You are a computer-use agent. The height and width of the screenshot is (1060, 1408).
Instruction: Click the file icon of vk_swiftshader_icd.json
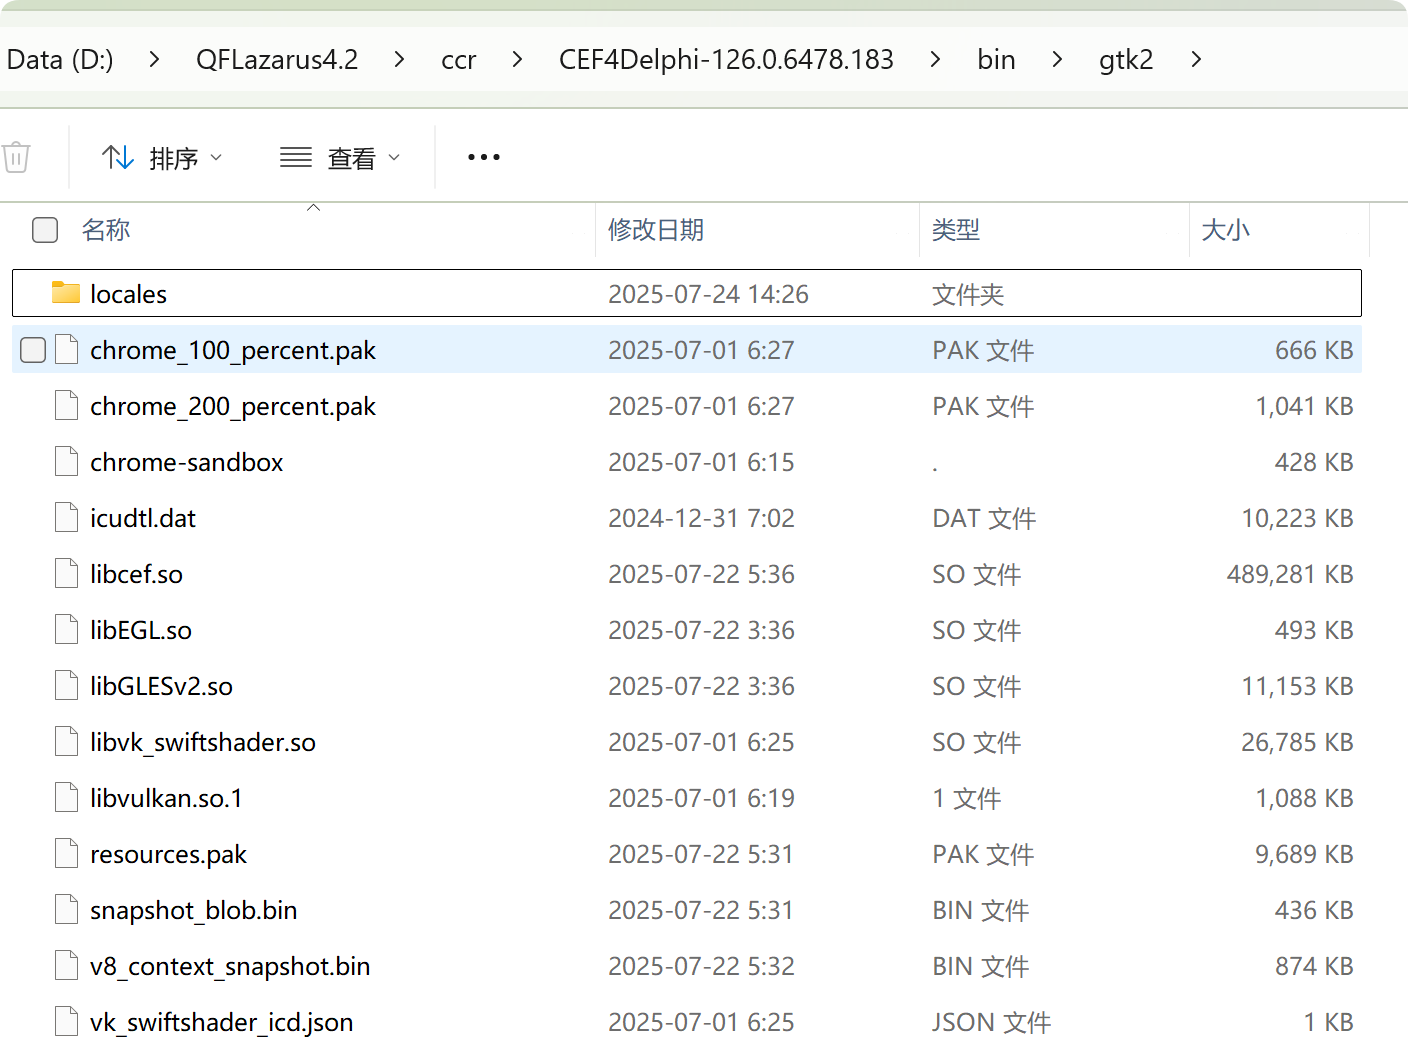tap(67, 1022)
